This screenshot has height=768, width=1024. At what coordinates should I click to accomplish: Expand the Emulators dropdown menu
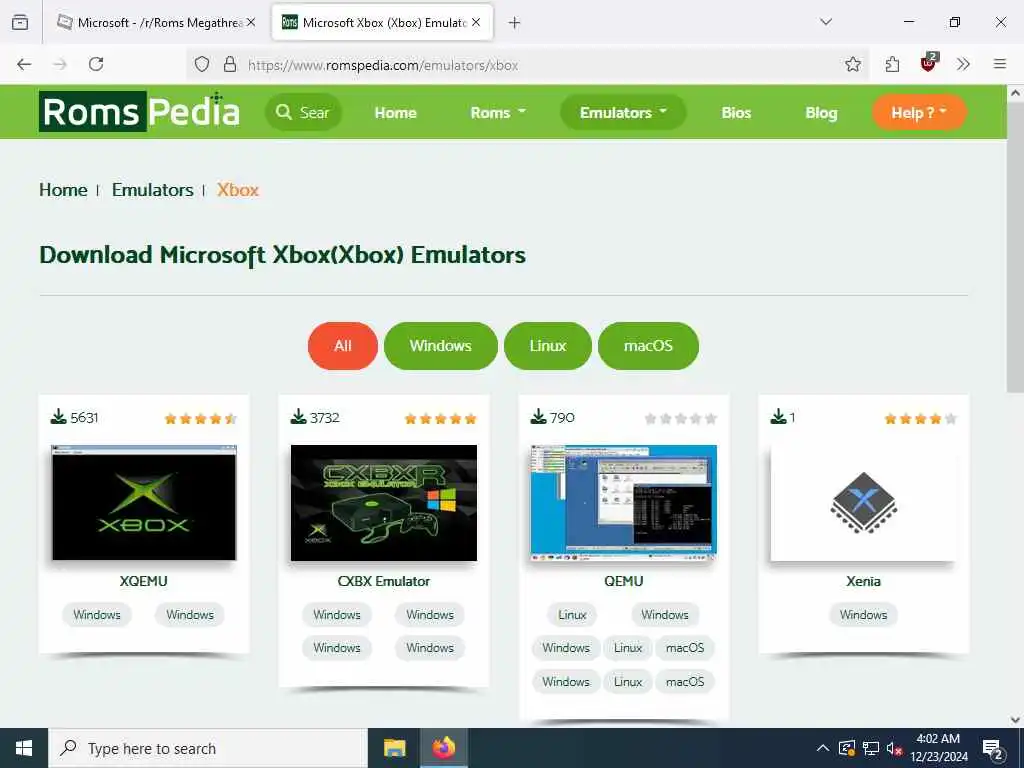[623, 112]
